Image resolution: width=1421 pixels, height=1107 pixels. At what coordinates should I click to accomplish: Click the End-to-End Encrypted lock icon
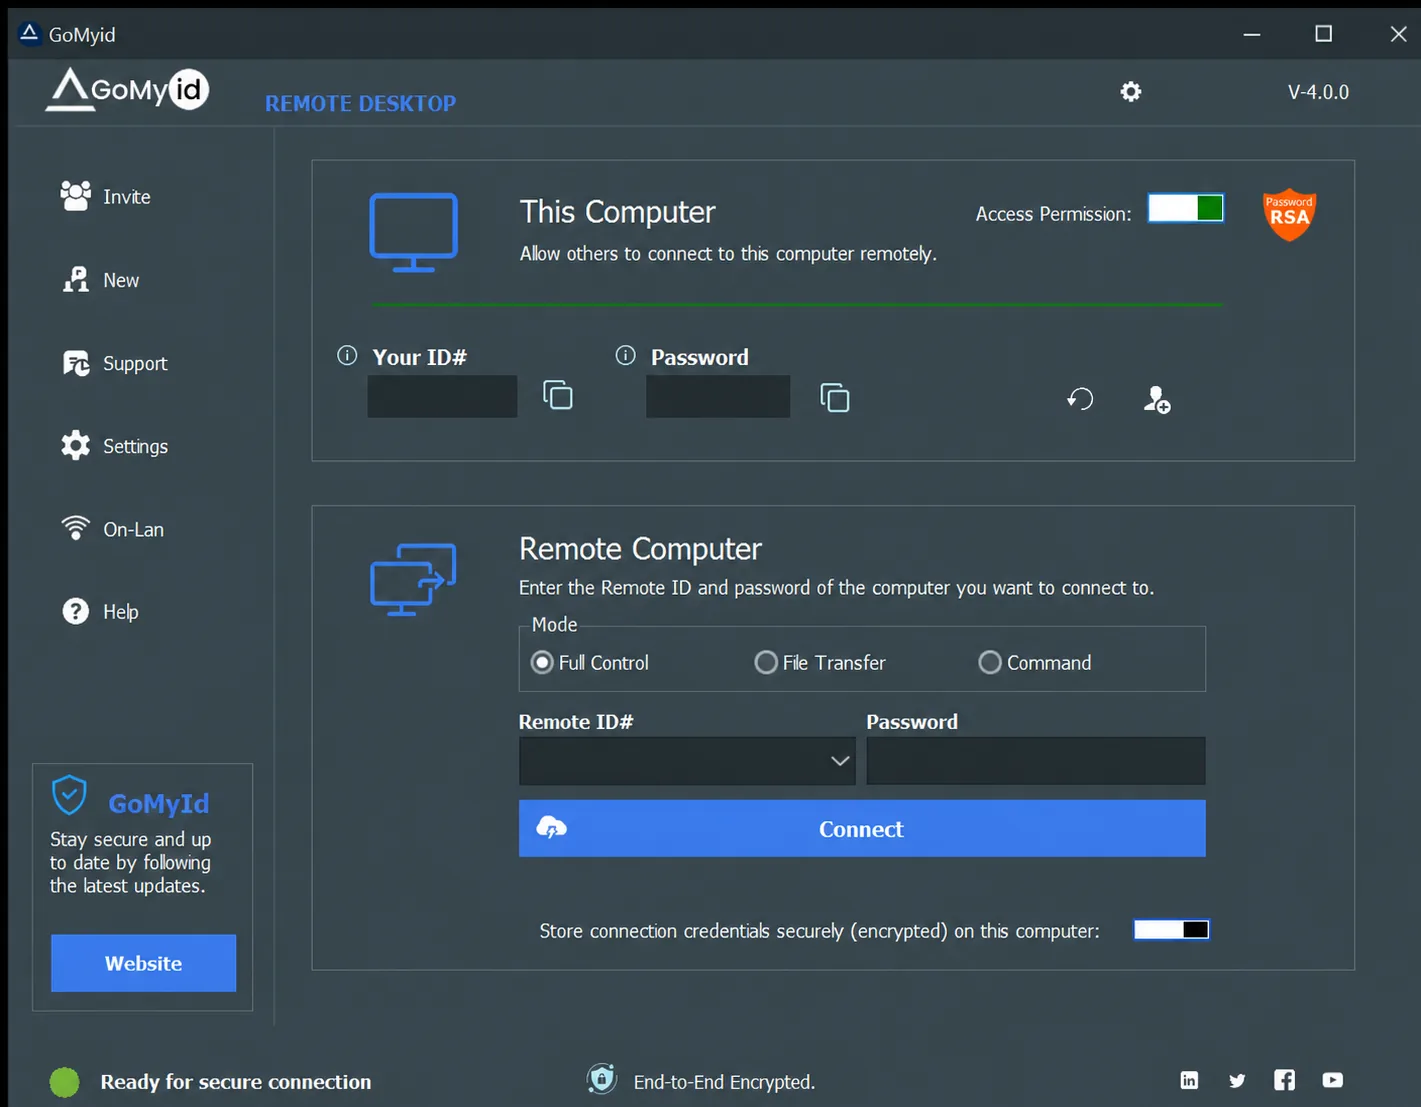point(602,1079)
